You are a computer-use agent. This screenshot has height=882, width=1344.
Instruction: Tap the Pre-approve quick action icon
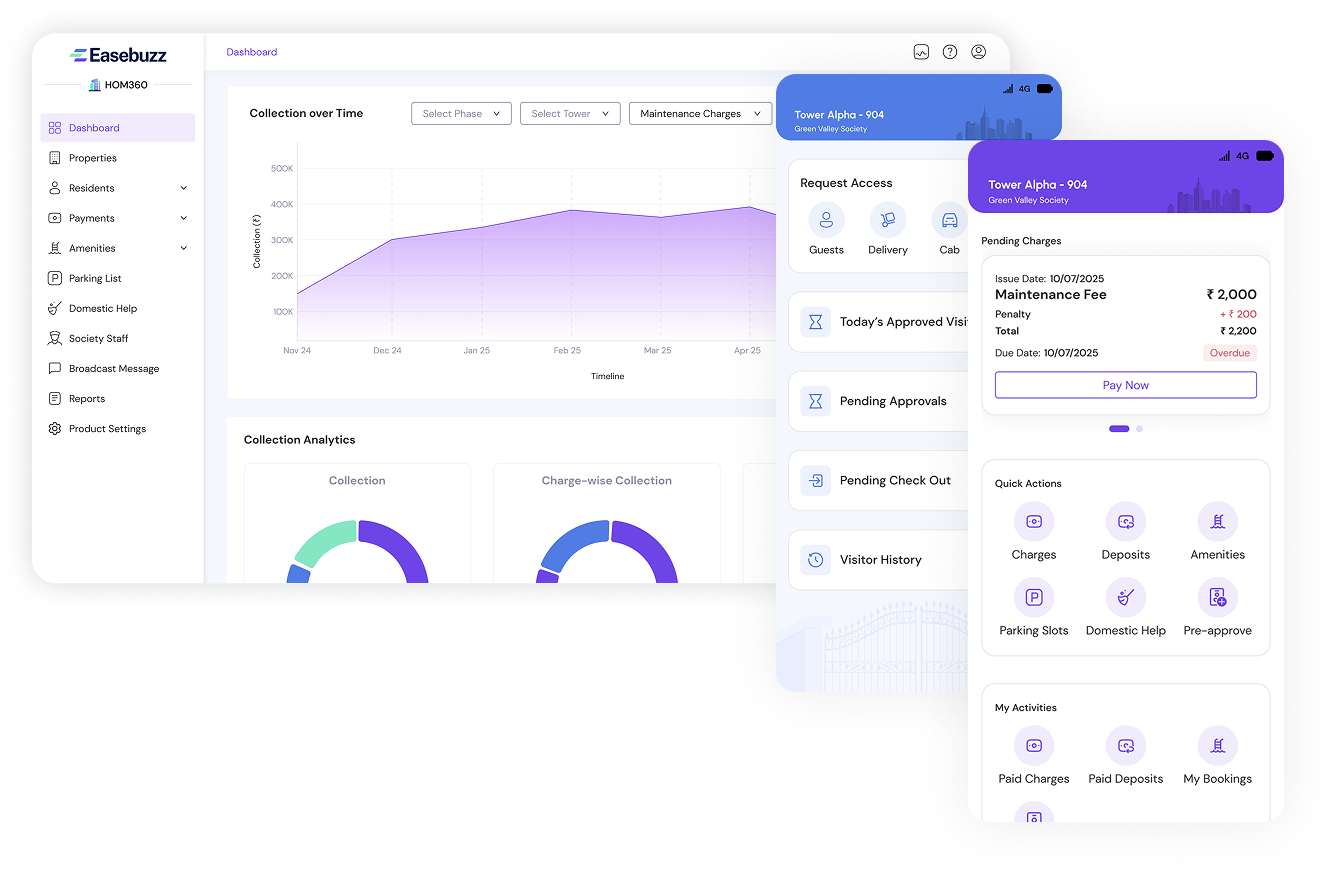(1217, 598)
